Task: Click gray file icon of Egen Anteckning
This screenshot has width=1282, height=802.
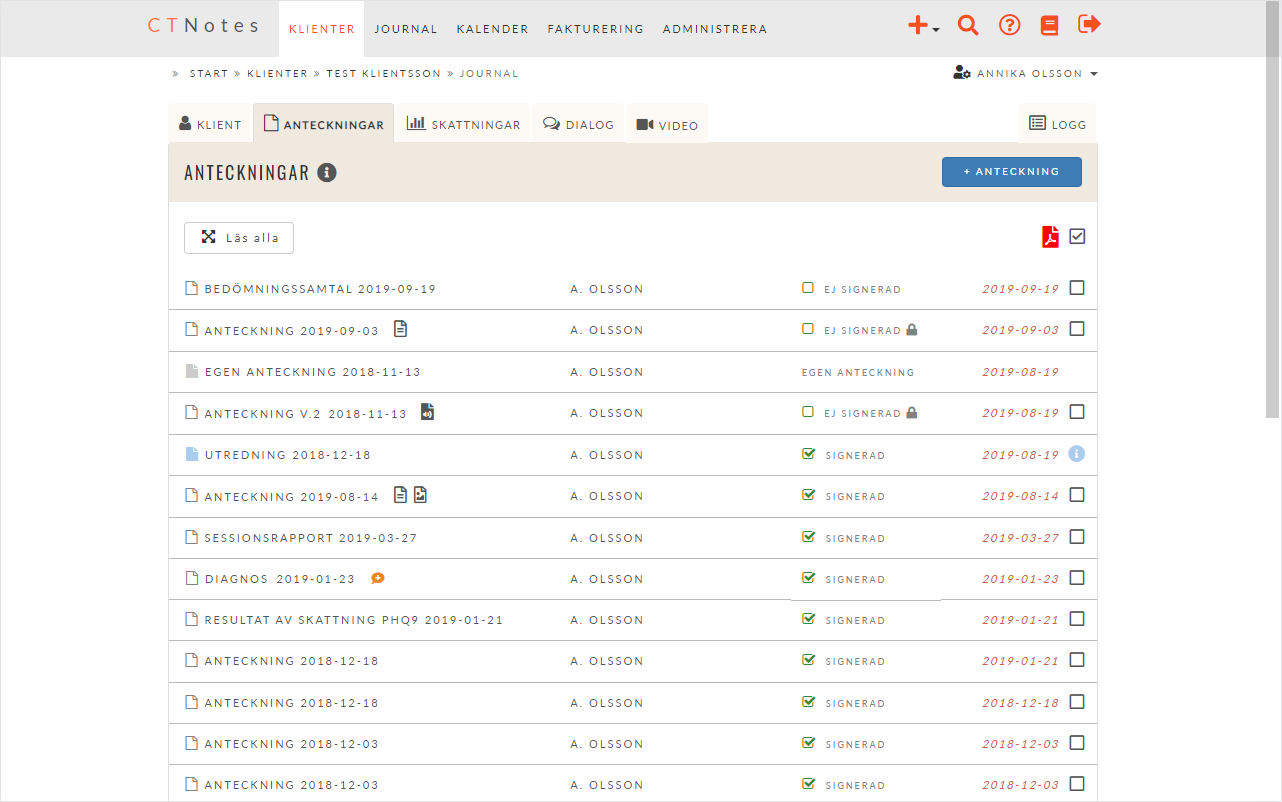Action: (x=192, y=371)
